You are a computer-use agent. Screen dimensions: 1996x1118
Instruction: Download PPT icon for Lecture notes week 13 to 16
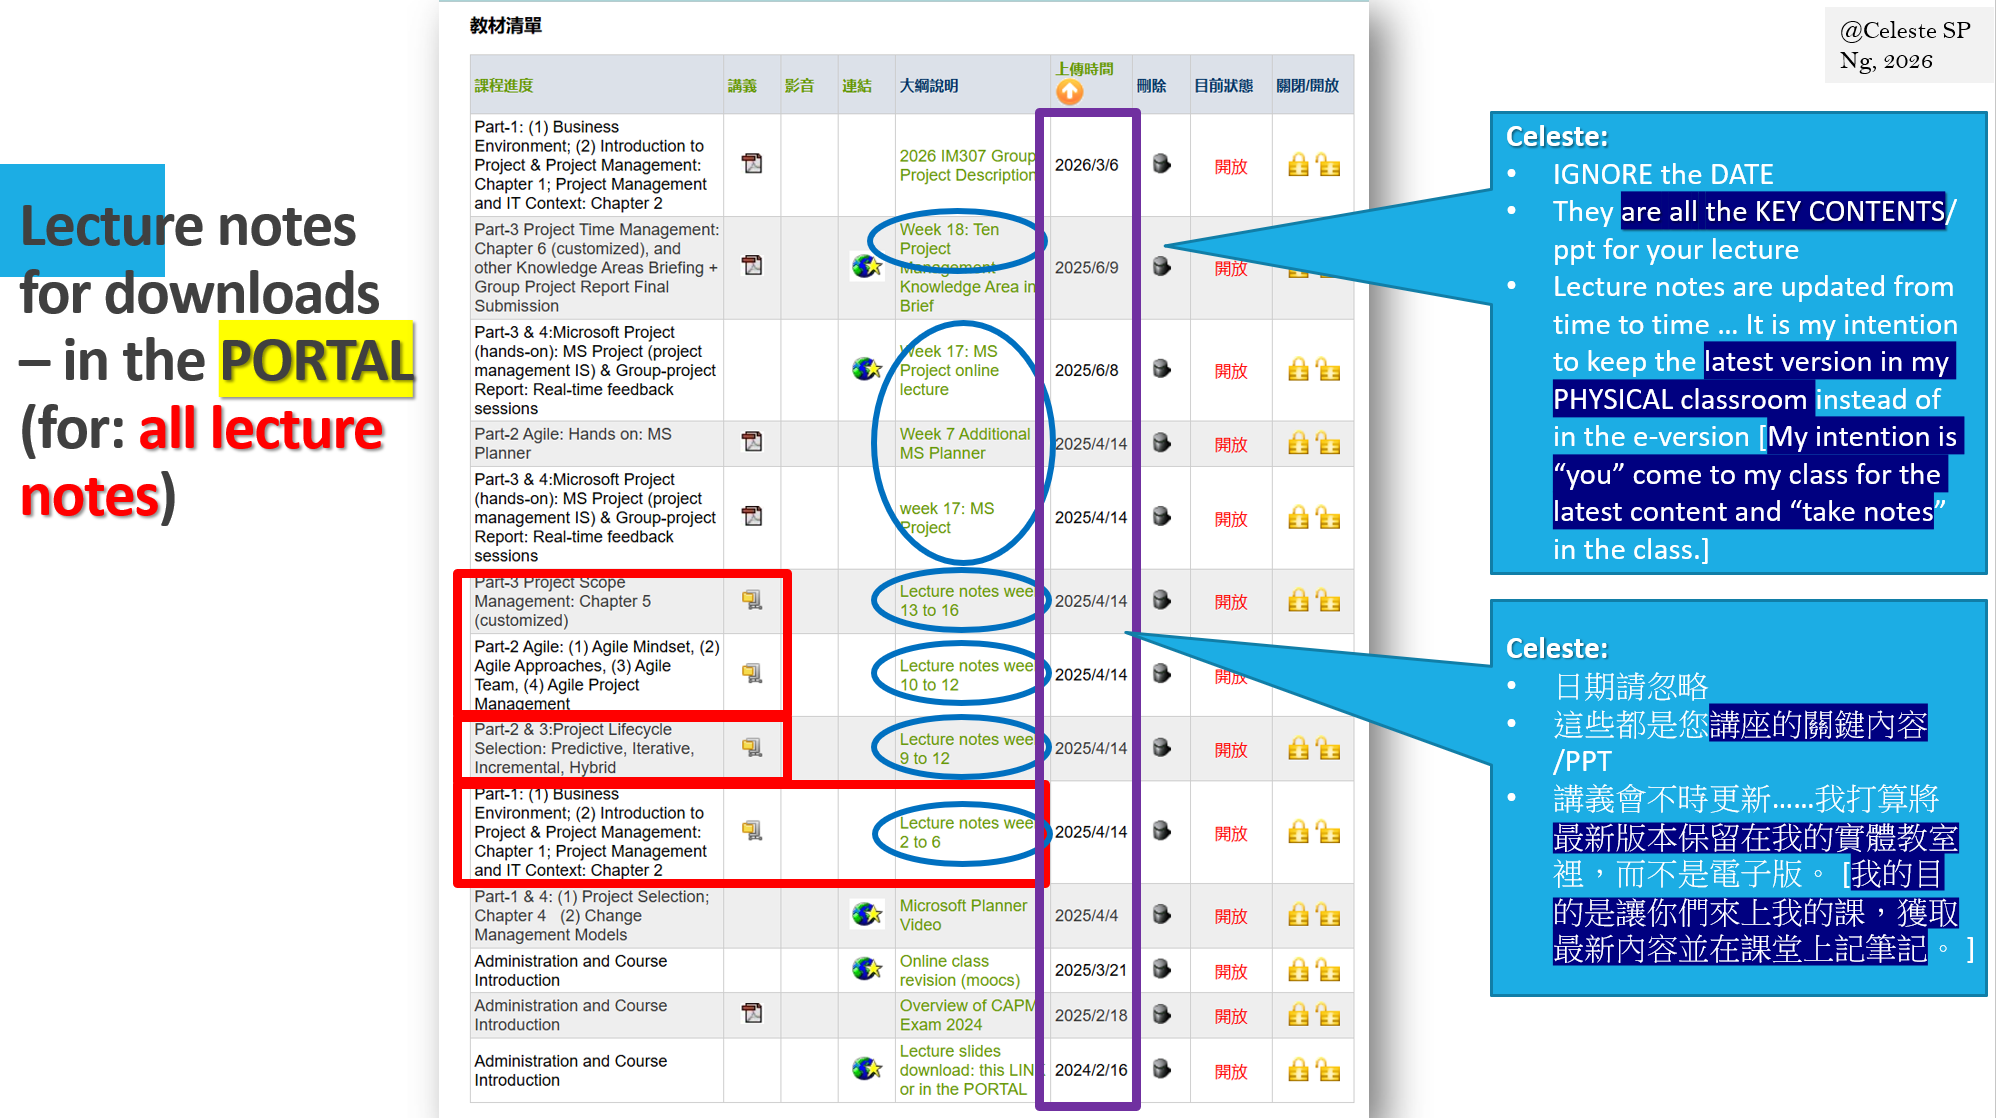click(x=752, y=600)
